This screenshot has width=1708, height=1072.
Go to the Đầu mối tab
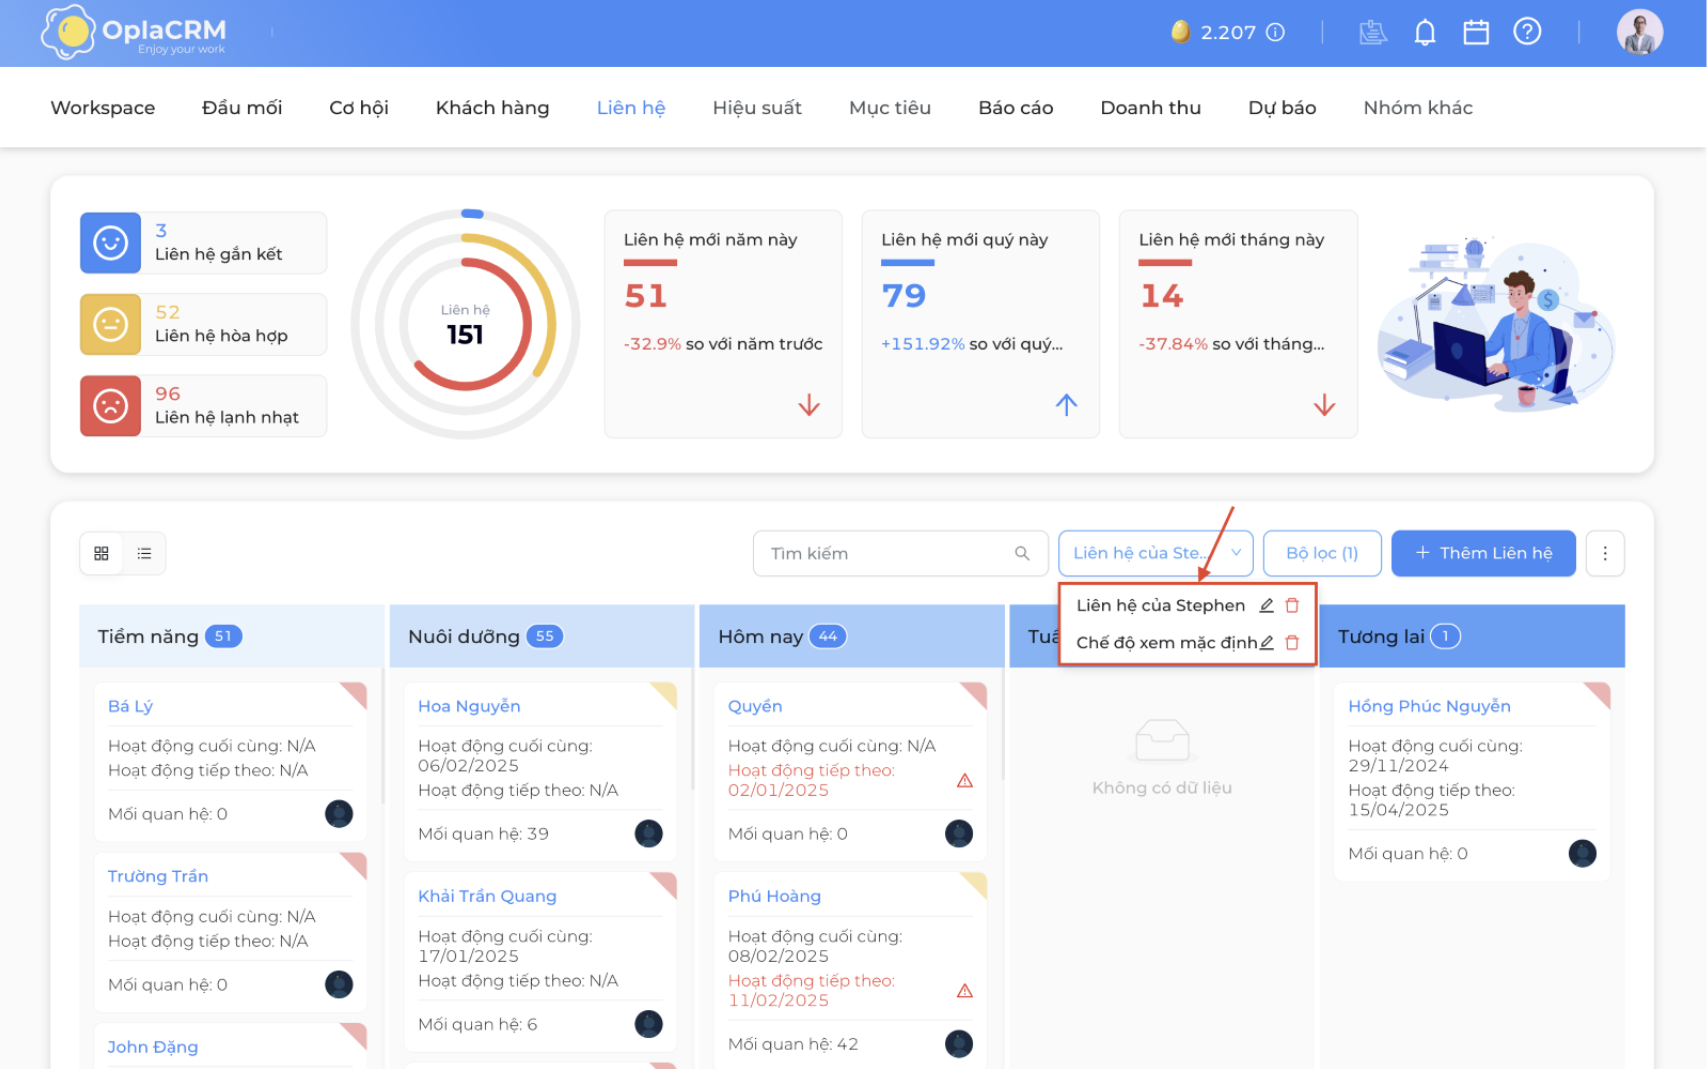[242, 107]
